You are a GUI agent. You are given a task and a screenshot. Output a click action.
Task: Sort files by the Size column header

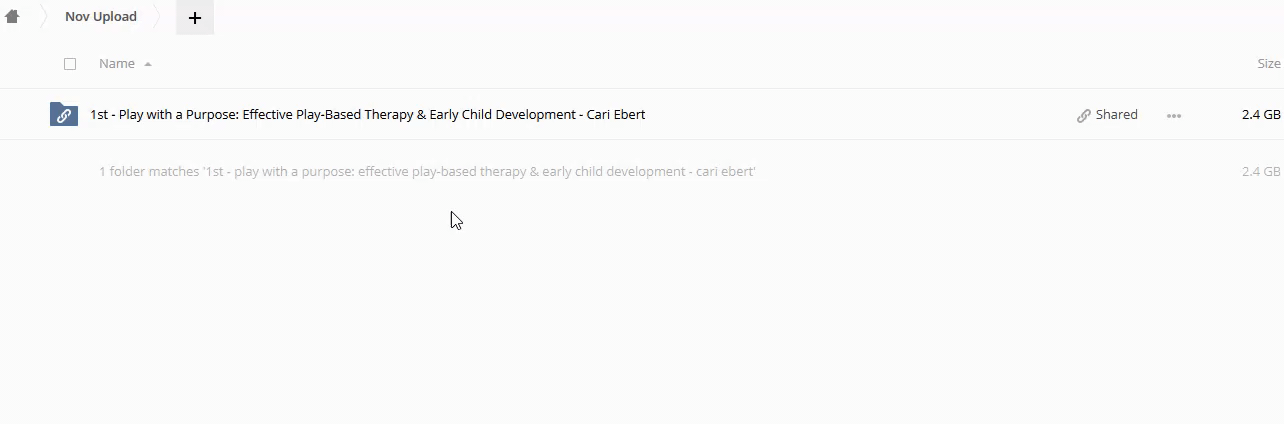pos(1268,64)
